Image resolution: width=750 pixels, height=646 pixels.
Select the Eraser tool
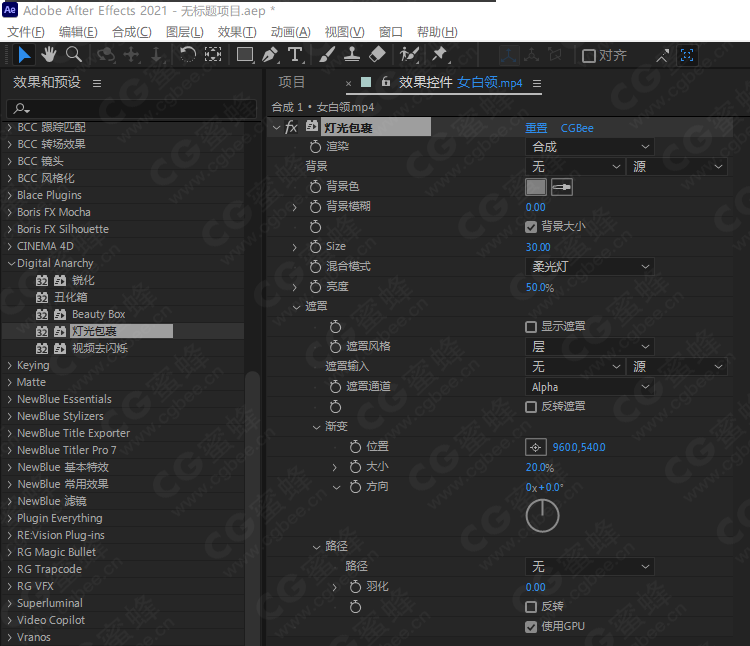coord(377,55)
